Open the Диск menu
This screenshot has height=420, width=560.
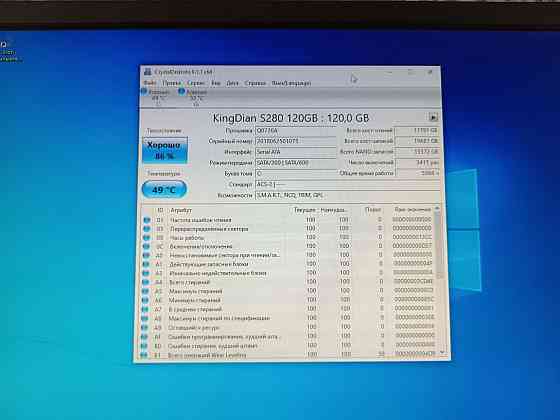(x=232, y=83)
